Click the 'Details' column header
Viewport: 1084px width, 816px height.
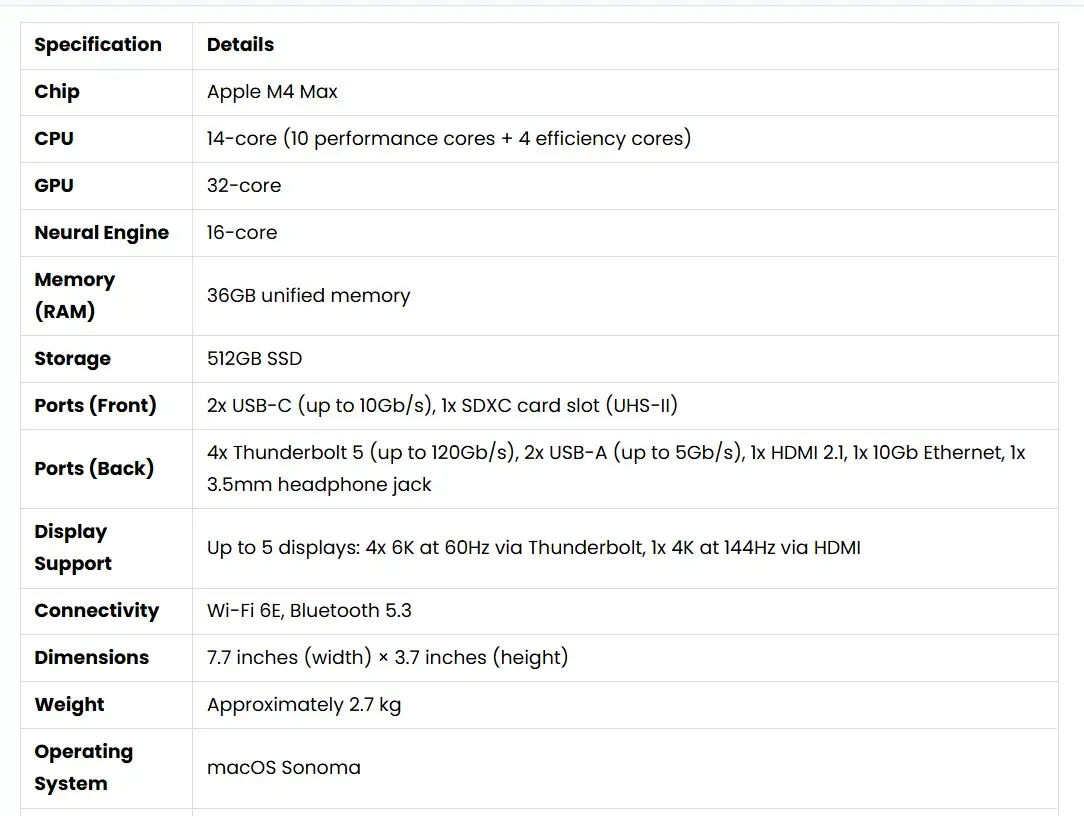pos(240,45)
